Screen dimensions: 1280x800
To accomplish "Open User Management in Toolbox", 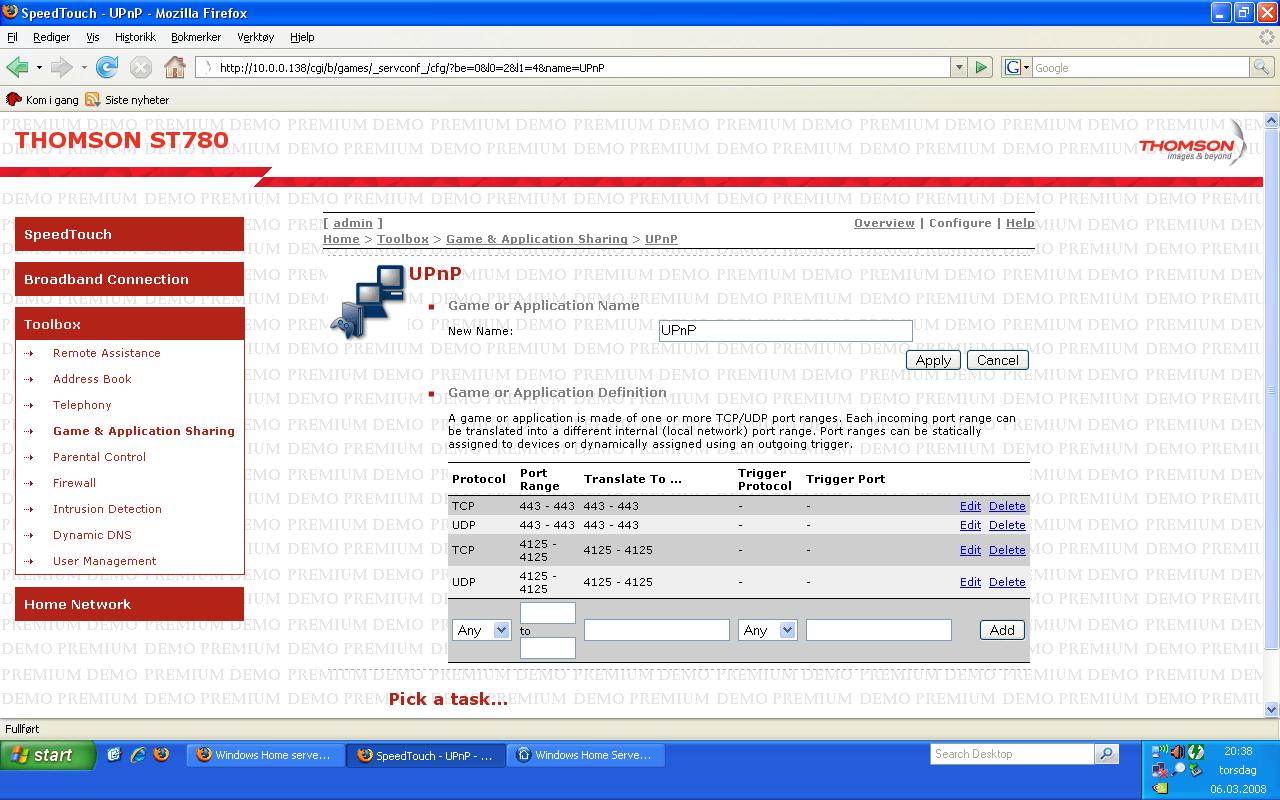I will 104,561.
